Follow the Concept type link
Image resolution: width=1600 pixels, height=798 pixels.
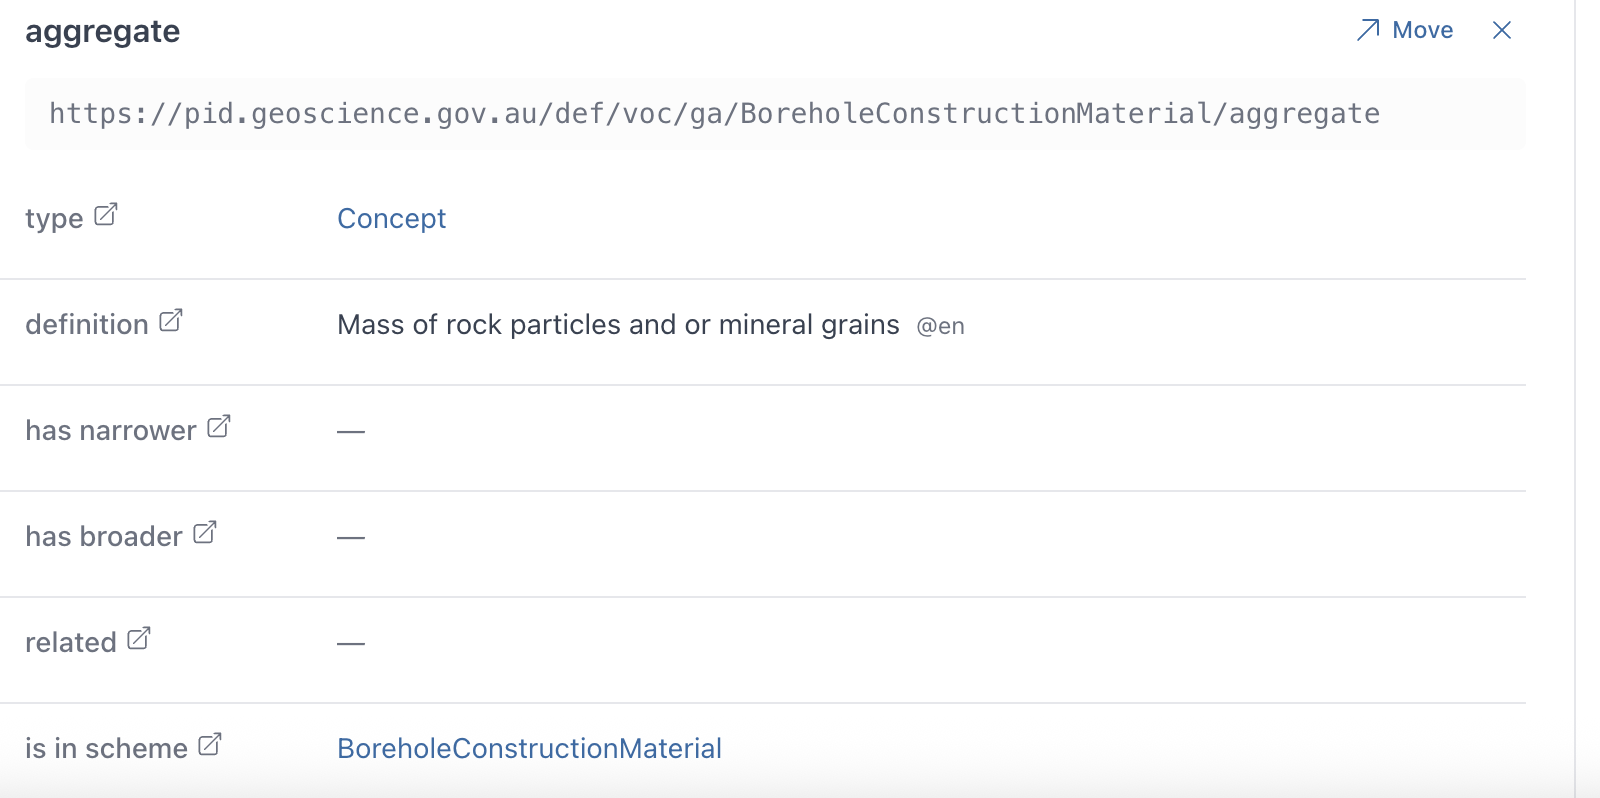coord(391,218)
